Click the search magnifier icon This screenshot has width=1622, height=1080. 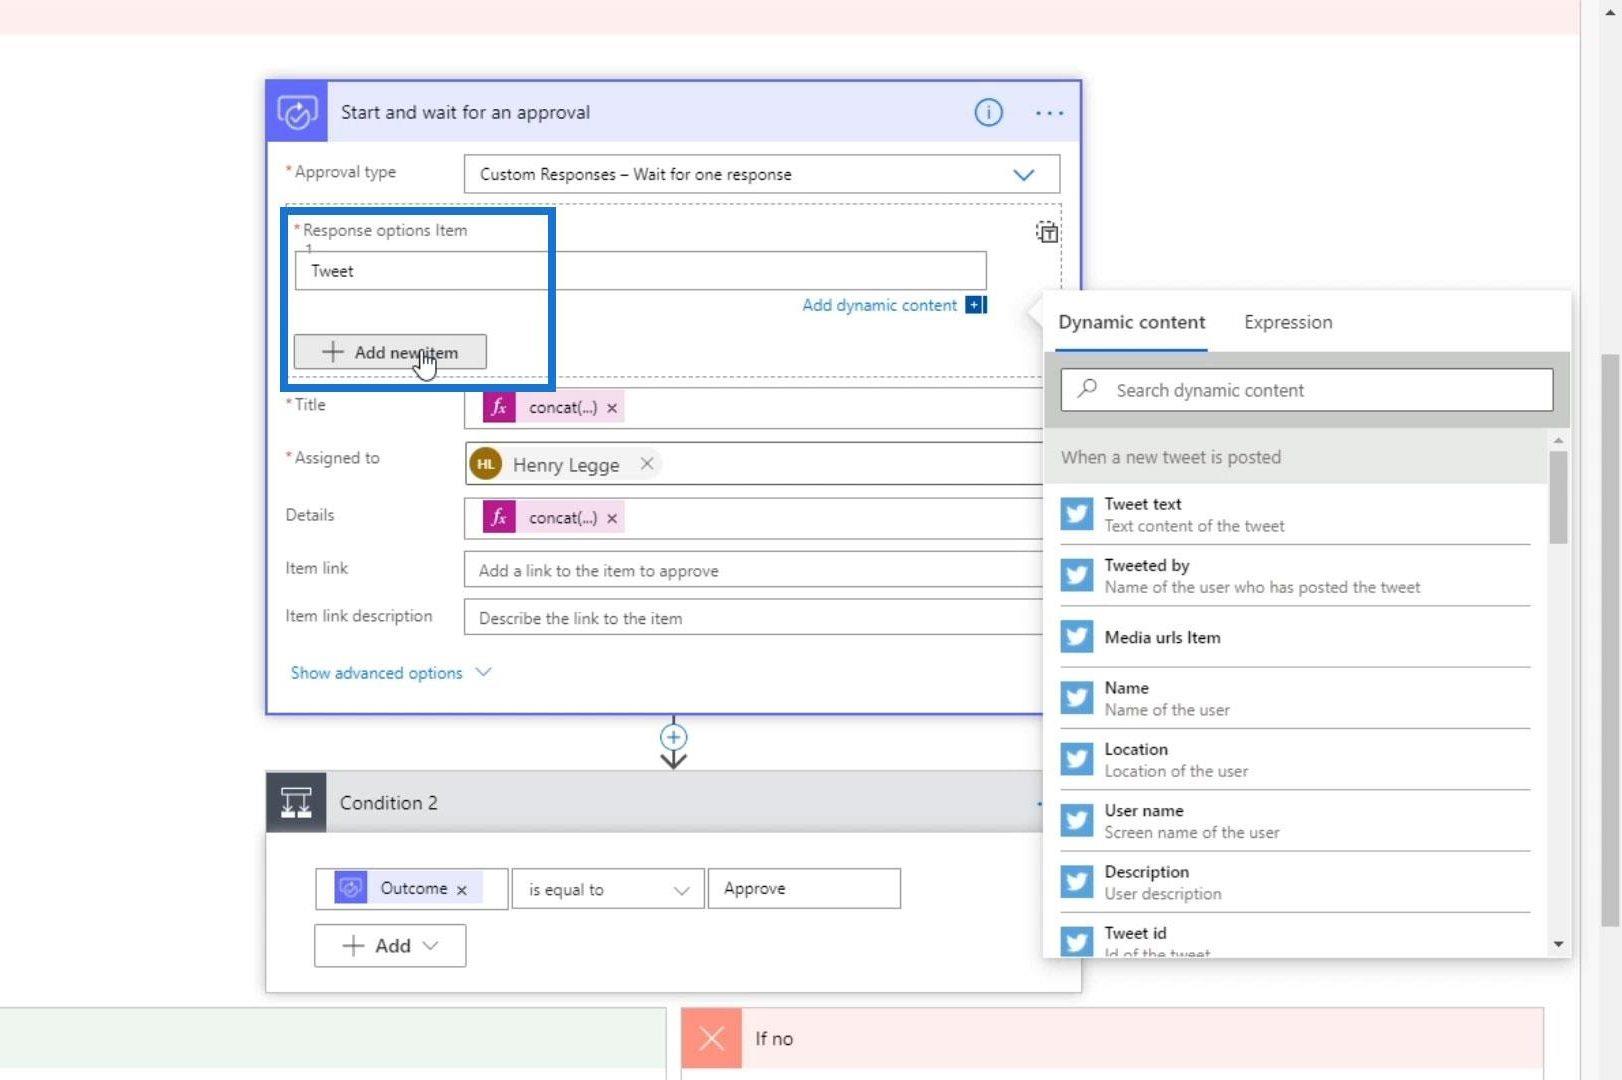[x=1087, y=389]
